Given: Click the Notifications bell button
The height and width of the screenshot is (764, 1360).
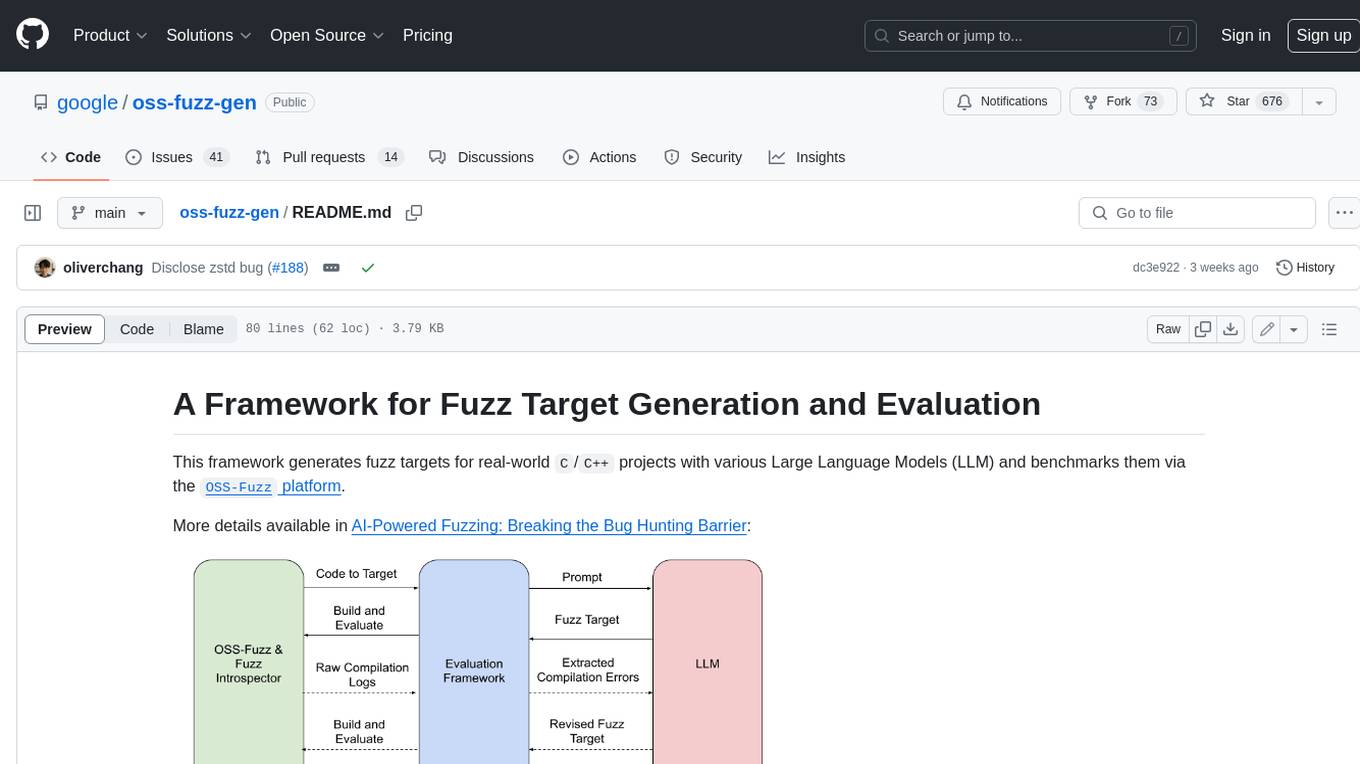Looking at the screenshot, I should tap(1002, 102).
